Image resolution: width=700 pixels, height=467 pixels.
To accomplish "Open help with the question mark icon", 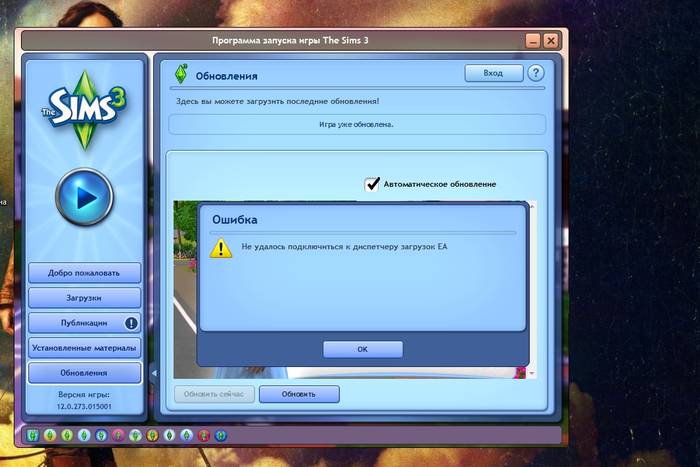I will pos(536,73).
